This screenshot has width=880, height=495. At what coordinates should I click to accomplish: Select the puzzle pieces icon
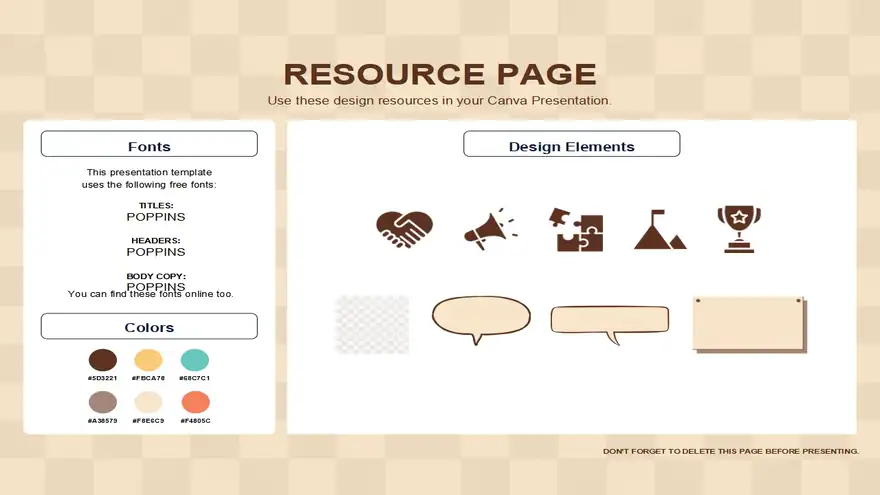(576, 230)
